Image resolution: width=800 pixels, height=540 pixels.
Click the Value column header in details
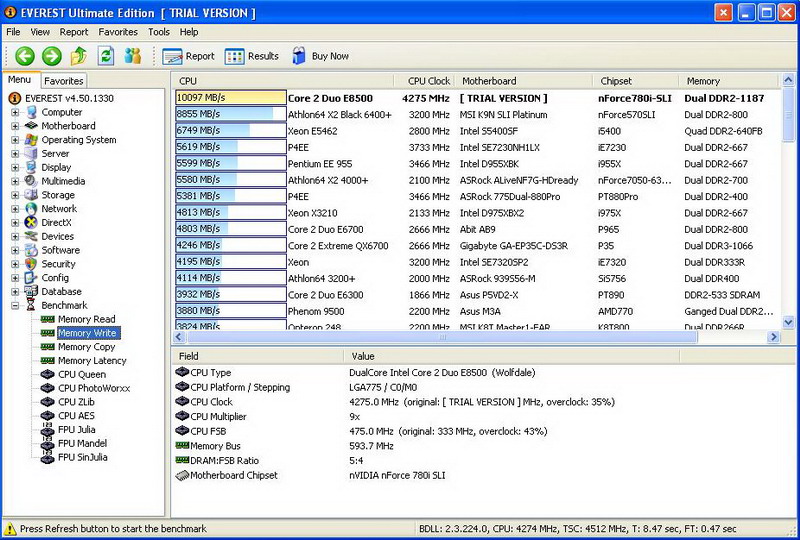coord(512,356)
